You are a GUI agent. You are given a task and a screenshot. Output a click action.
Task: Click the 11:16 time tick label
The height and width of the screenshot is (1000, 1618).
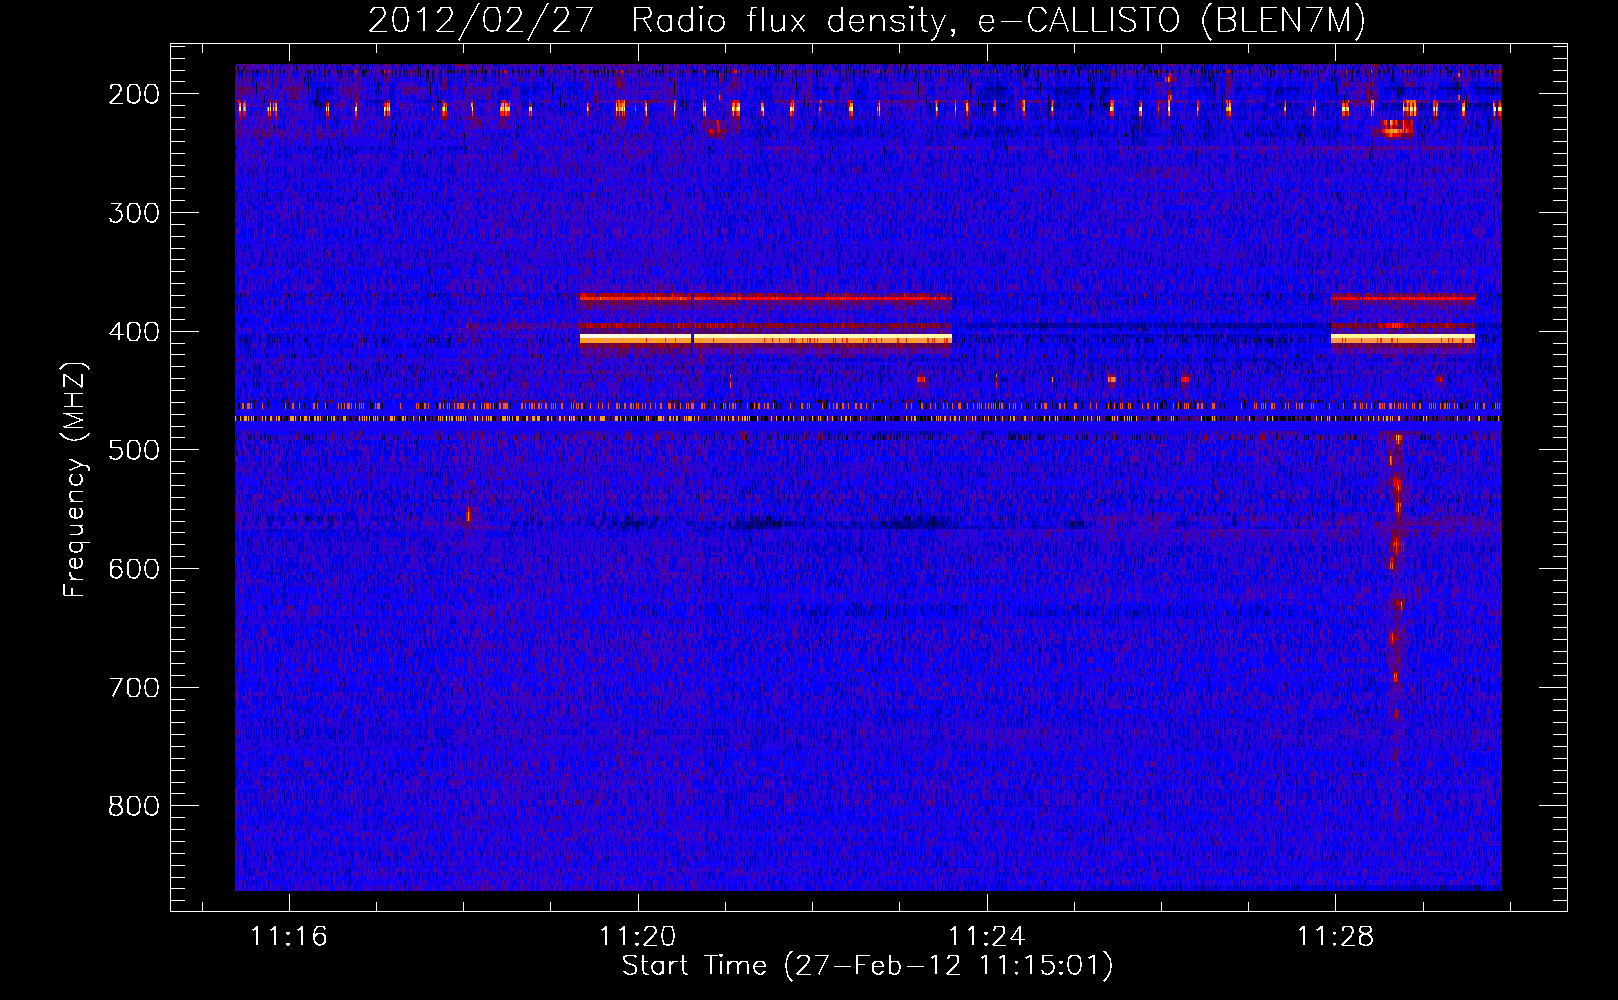[x=289, y=937]
